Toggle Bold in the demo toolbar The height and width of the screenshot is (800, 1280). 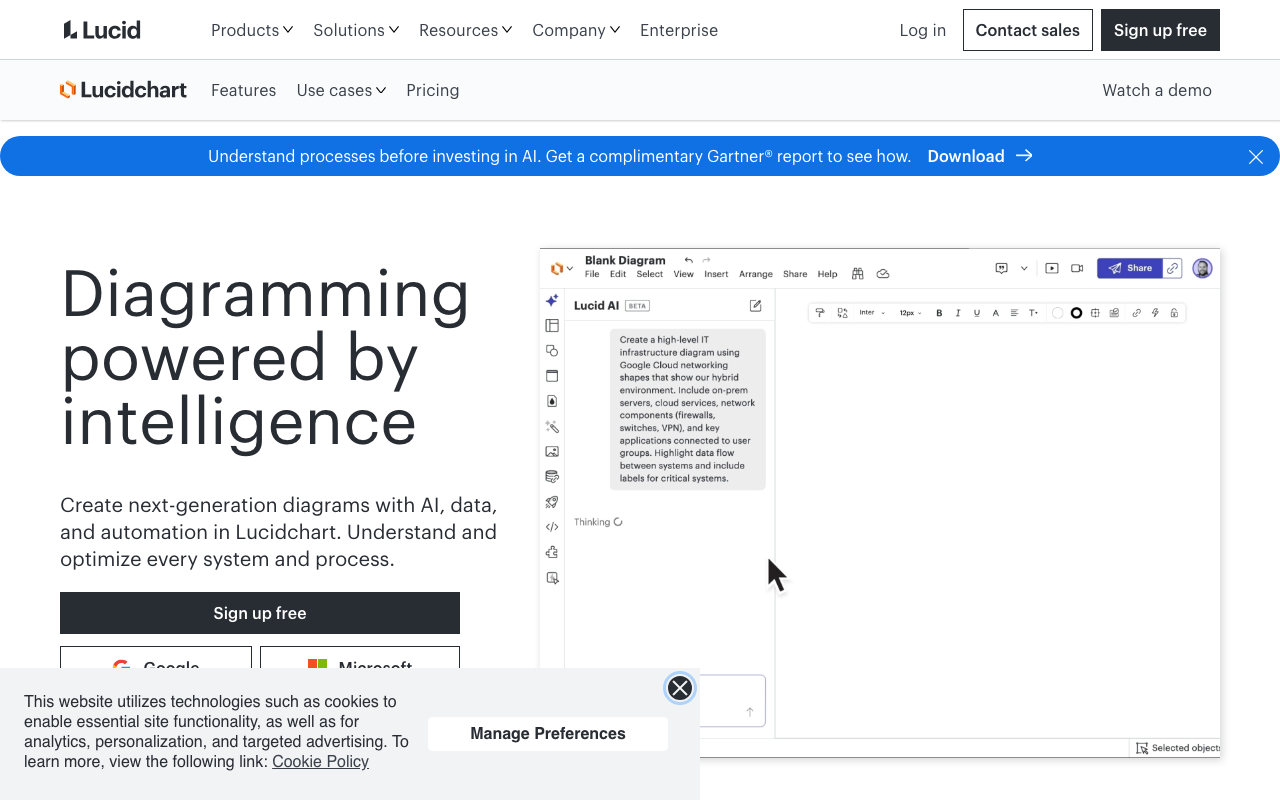click(939, 313)
